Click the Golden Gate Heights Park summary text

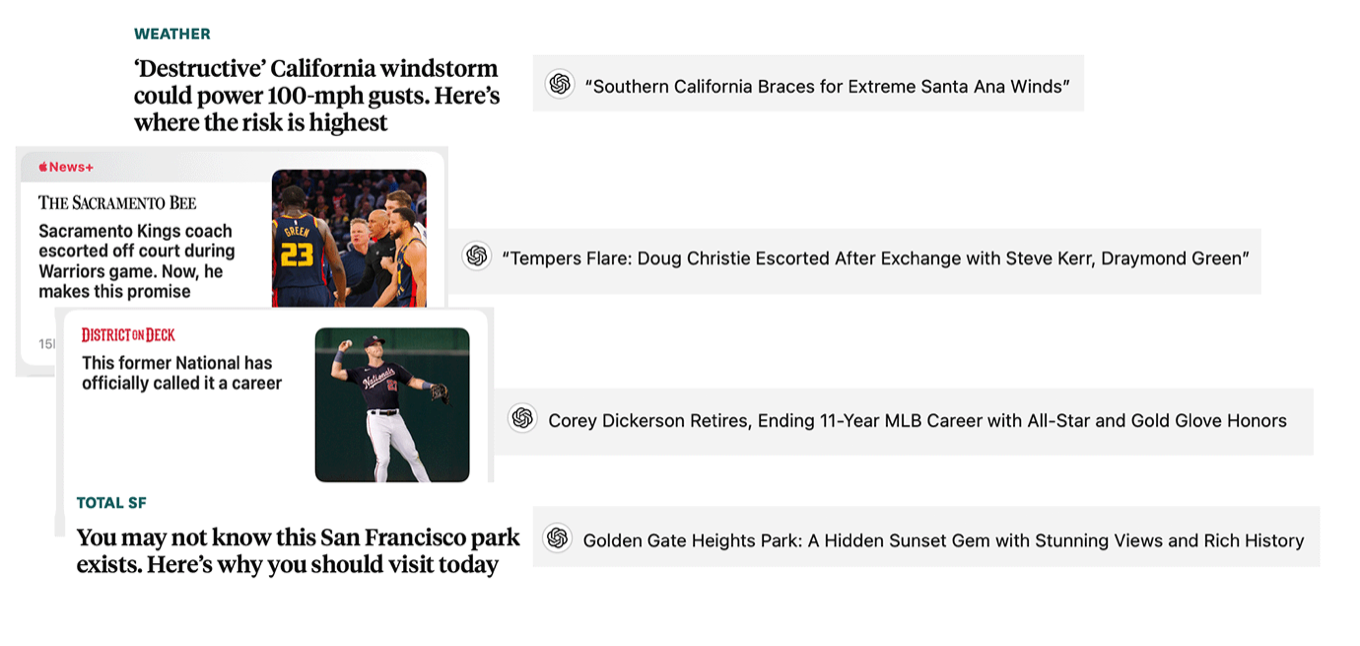pyautogui.click(x=943, y=541)
